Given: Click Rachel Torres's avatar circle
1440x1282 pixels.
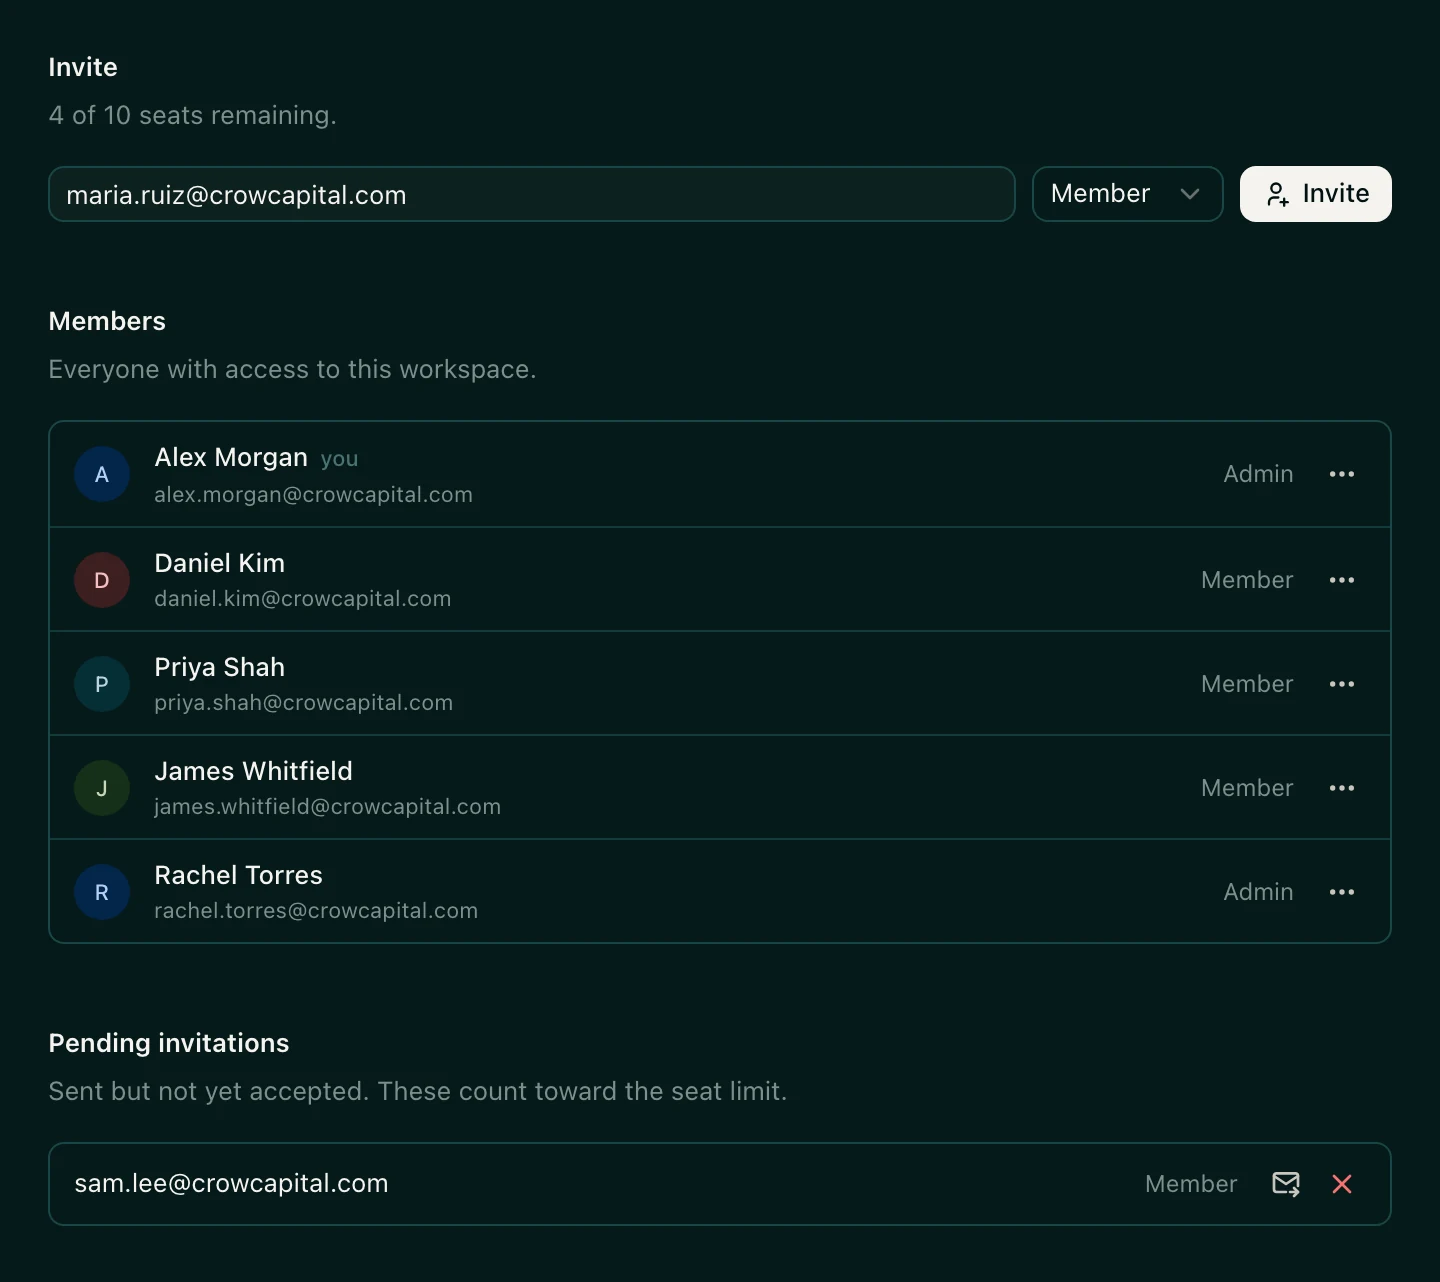Looking at the screenshot, I should [102, 892].
